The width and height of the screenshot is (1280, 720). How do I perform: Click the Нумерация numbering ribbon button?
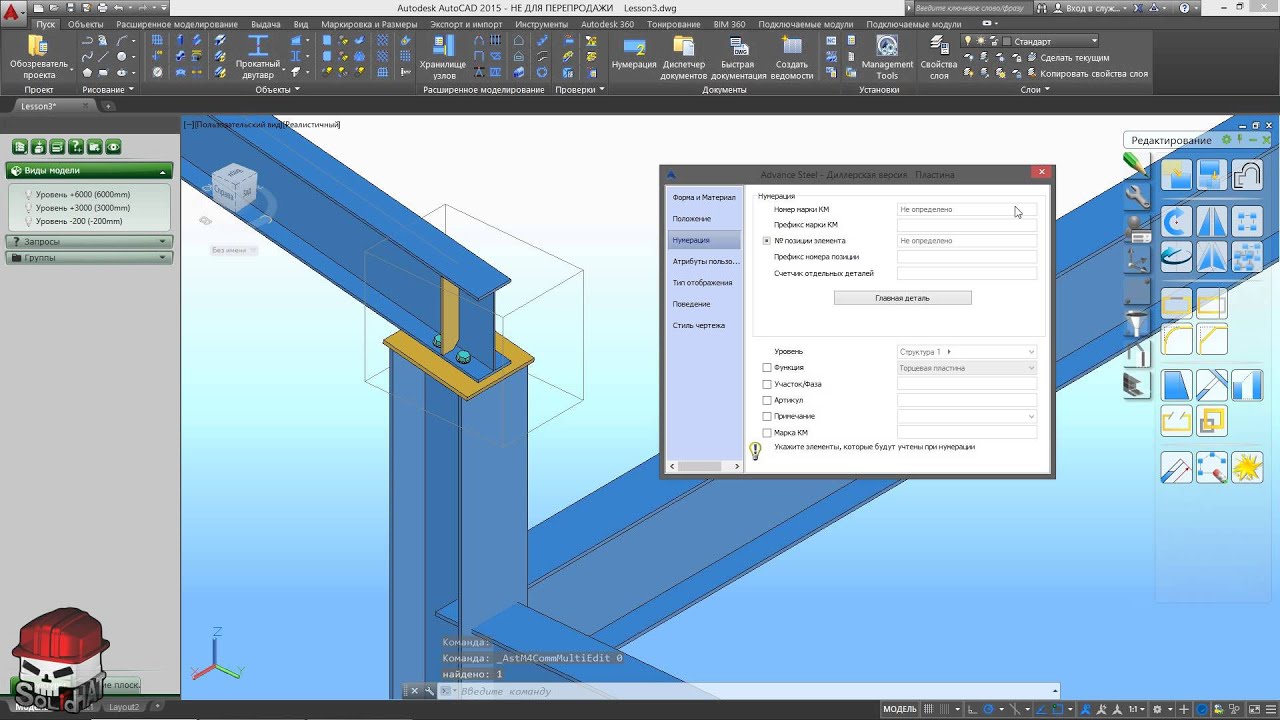(x=634, y=53)
